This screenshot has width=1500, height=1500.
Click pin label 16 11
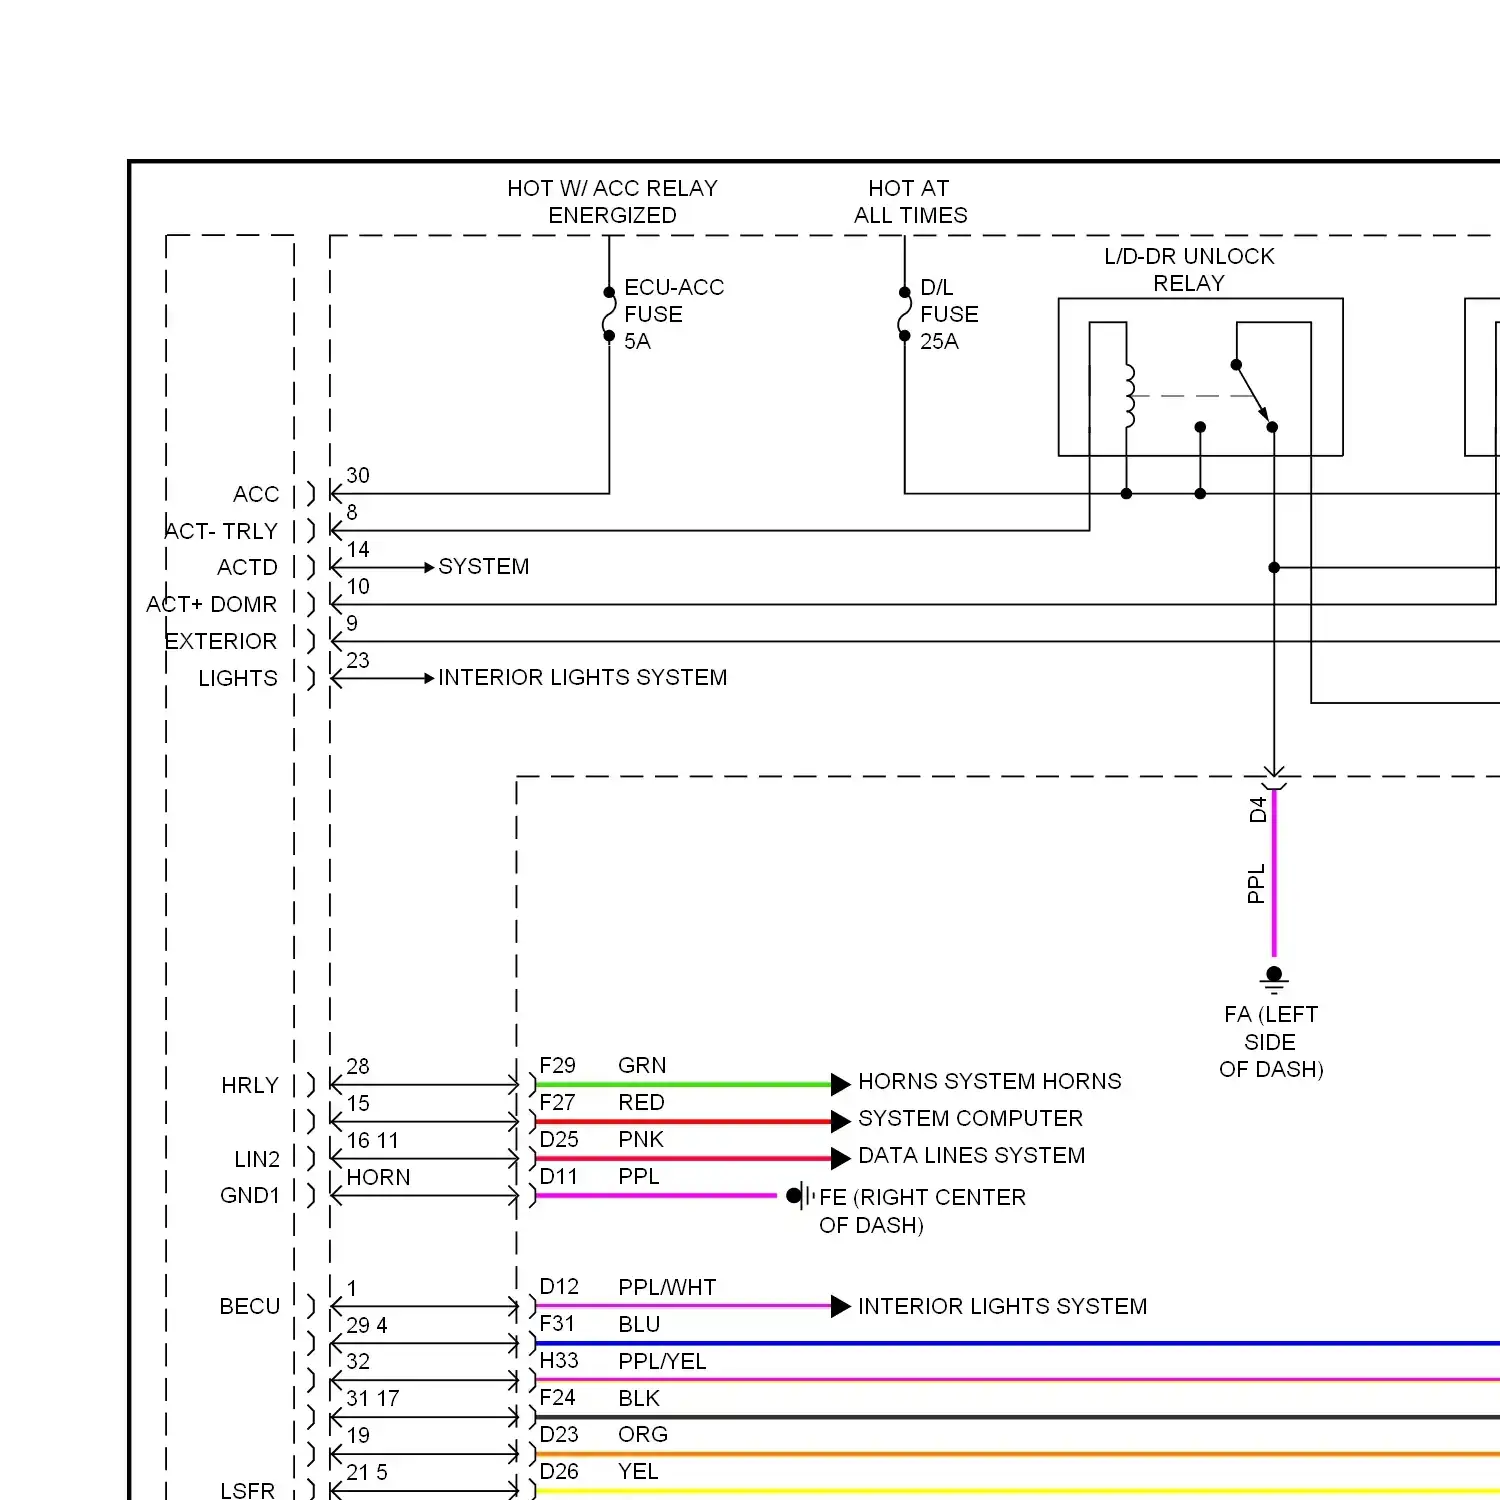point(373,1140)
